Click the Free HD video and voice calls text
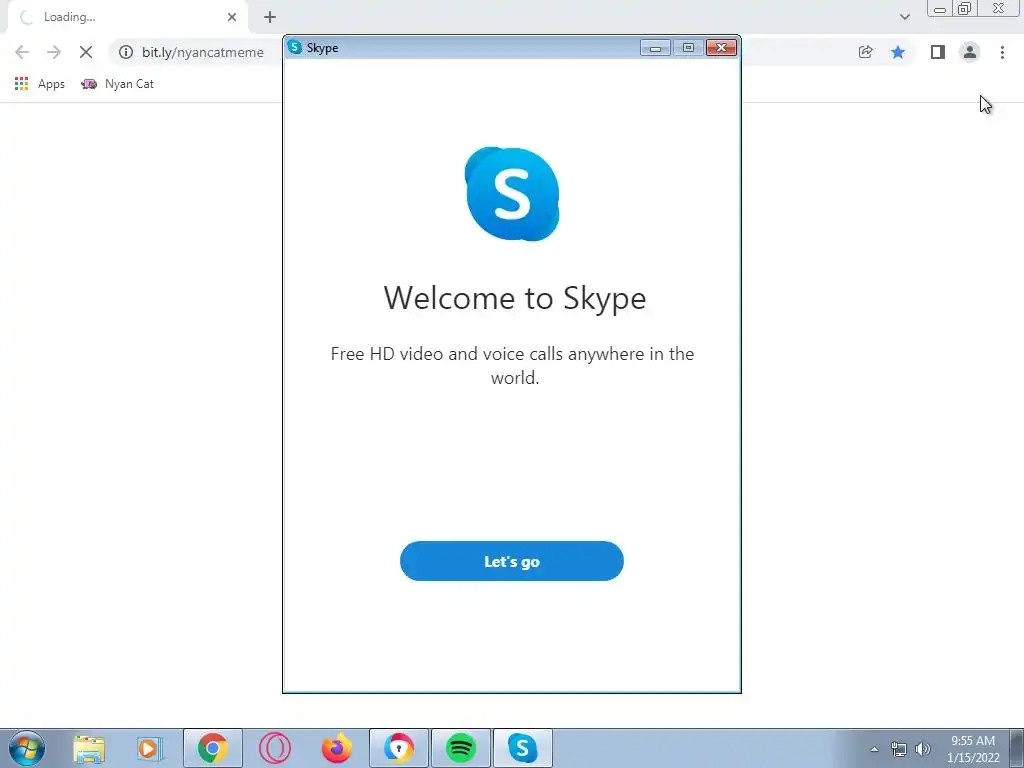 513,365
